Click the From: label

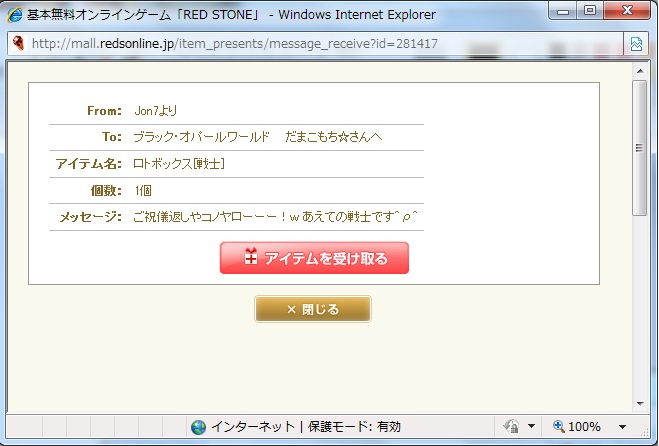[x=104, y=111]
